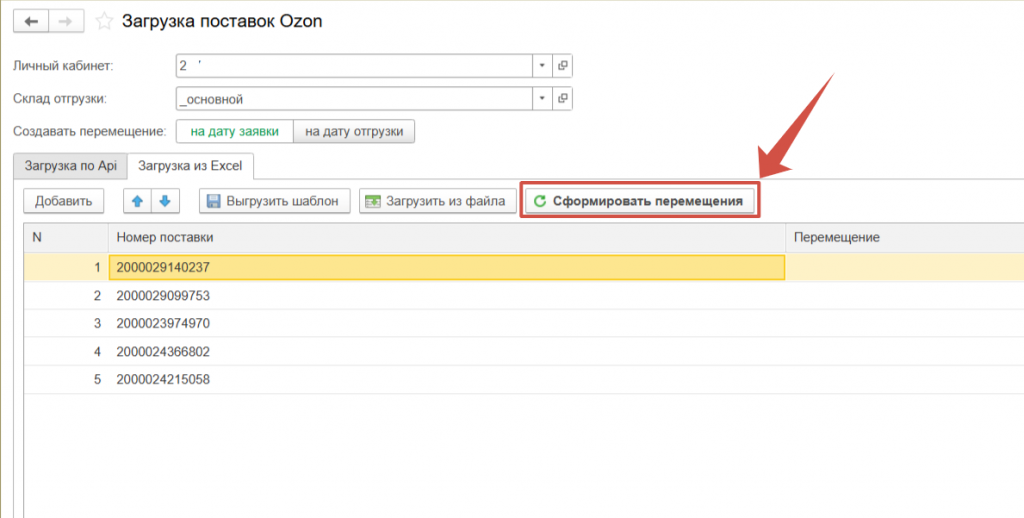
Task: Open the Личный кабинет record icon
Action: tap(563, 66)
